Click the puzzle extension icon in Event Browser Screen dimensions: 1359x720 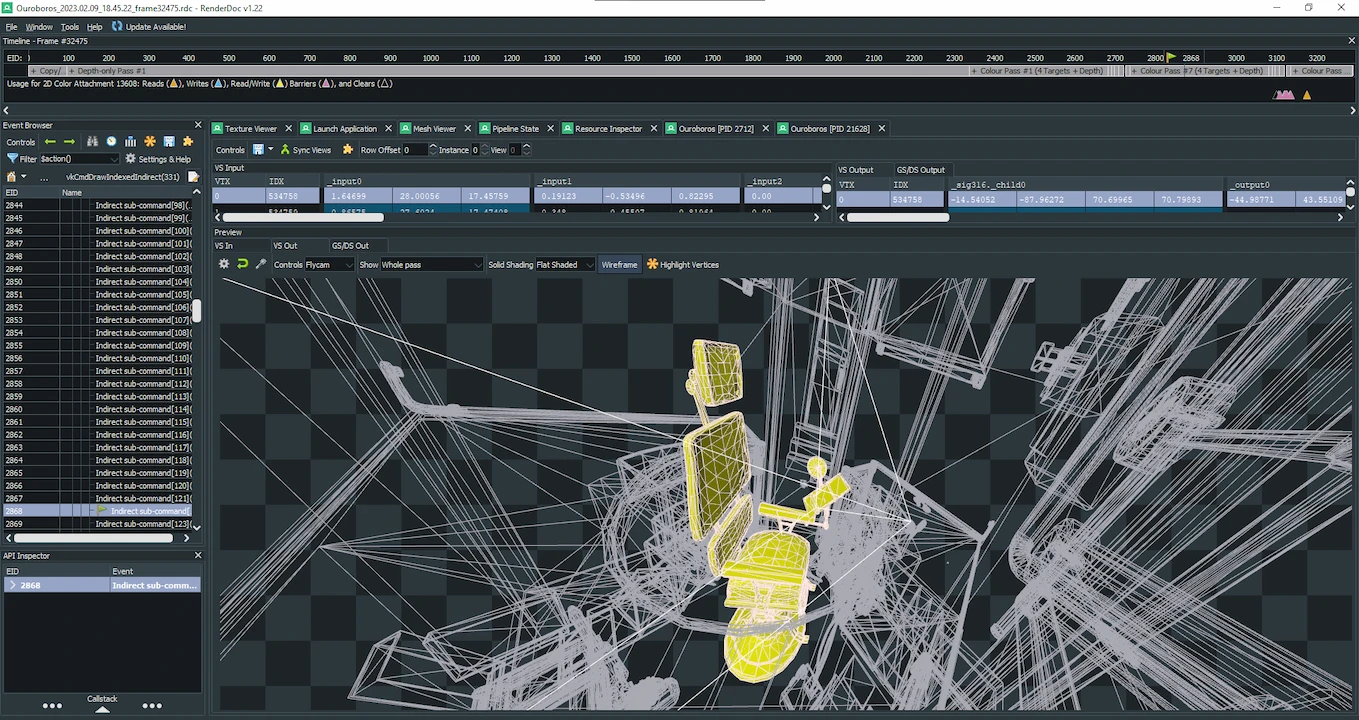[187, 142]
